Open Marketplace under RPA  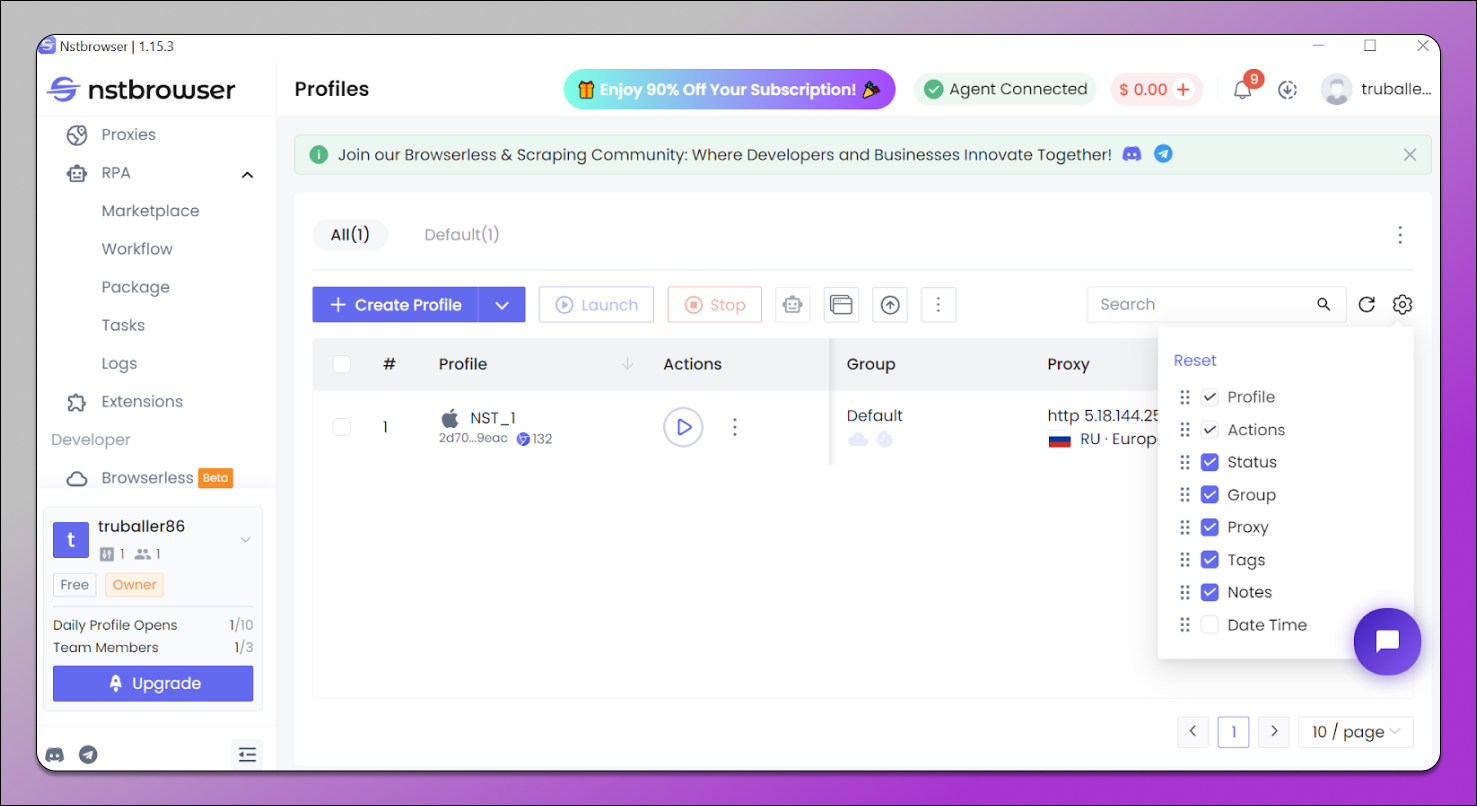(x=150, y=211)
